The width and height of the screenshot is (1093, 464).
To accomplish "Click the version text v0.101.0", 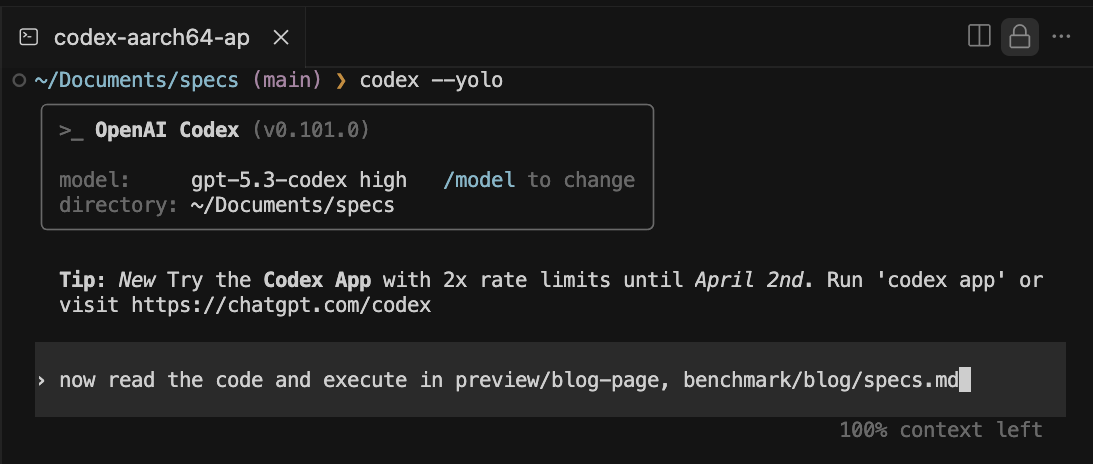I will tap(311, 130).
